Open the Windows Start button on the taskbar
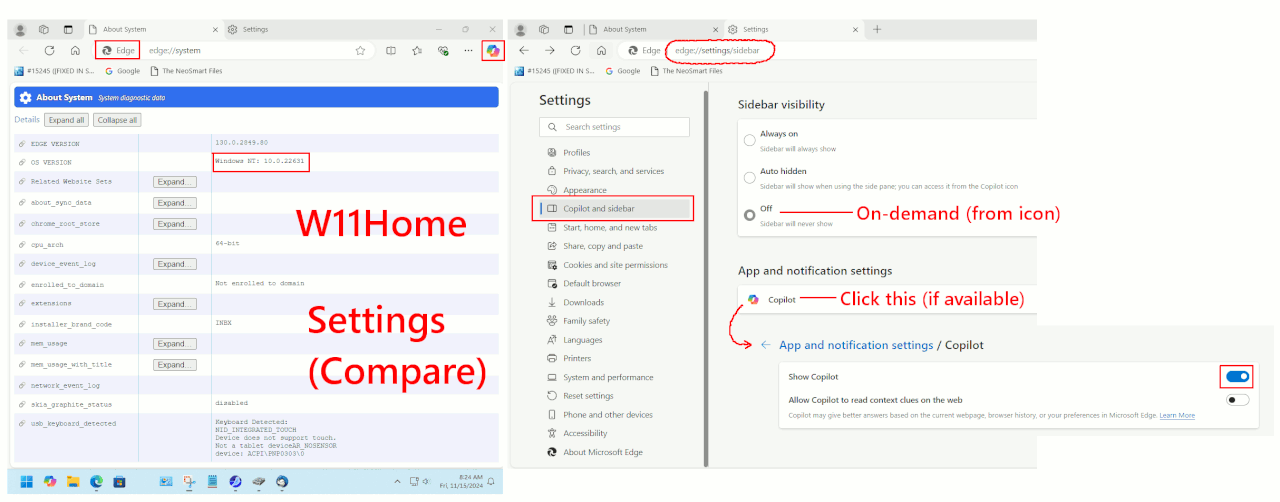The width and height of the screenshot is (1280, 502). (26, 482)
